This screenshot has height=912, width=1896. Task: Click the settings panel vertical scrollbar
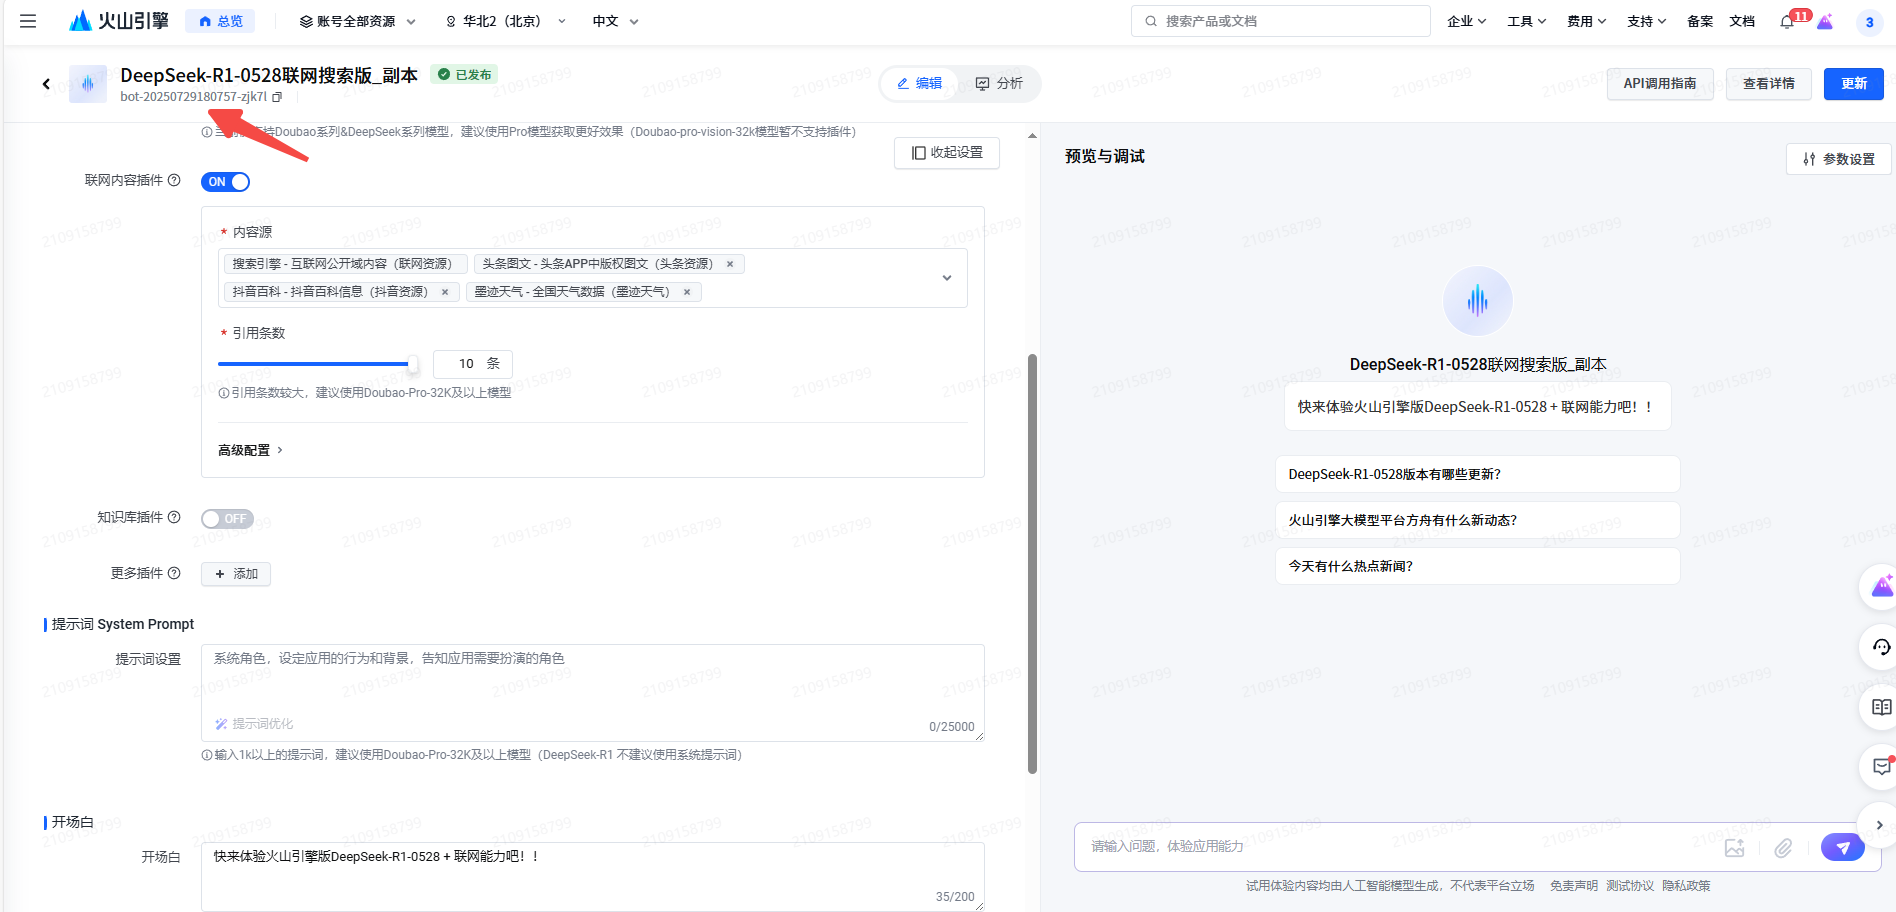(1032, 563)
